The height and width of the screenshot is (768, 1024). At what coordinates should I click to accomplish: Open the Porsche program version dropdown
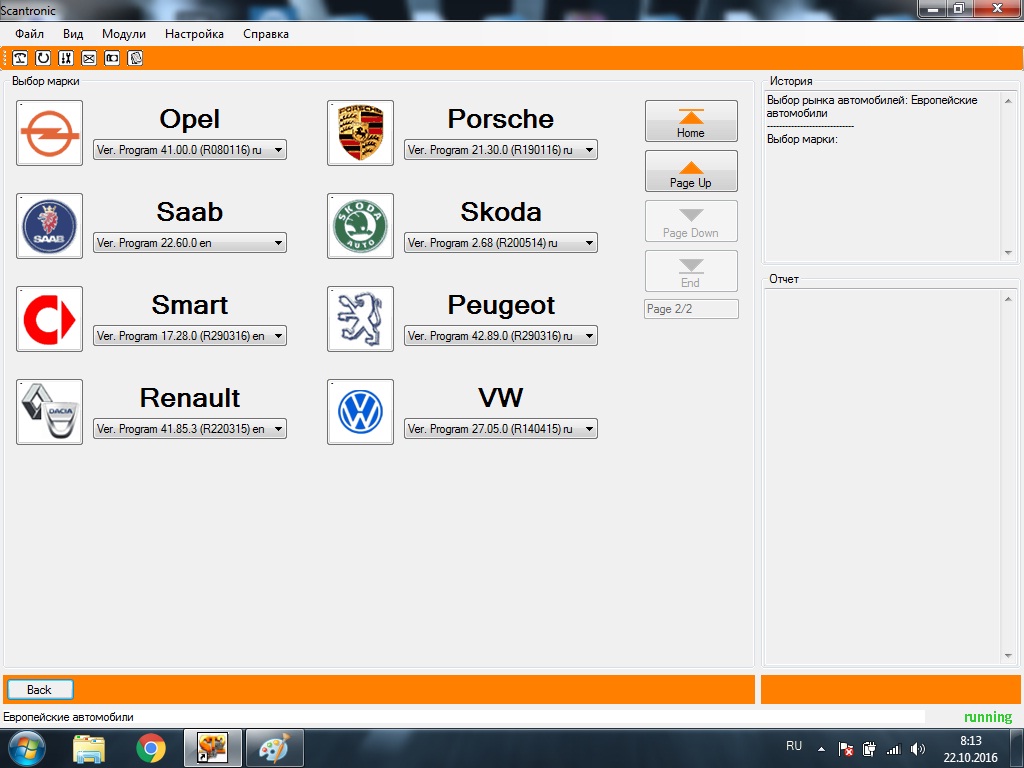pos(500,150)
